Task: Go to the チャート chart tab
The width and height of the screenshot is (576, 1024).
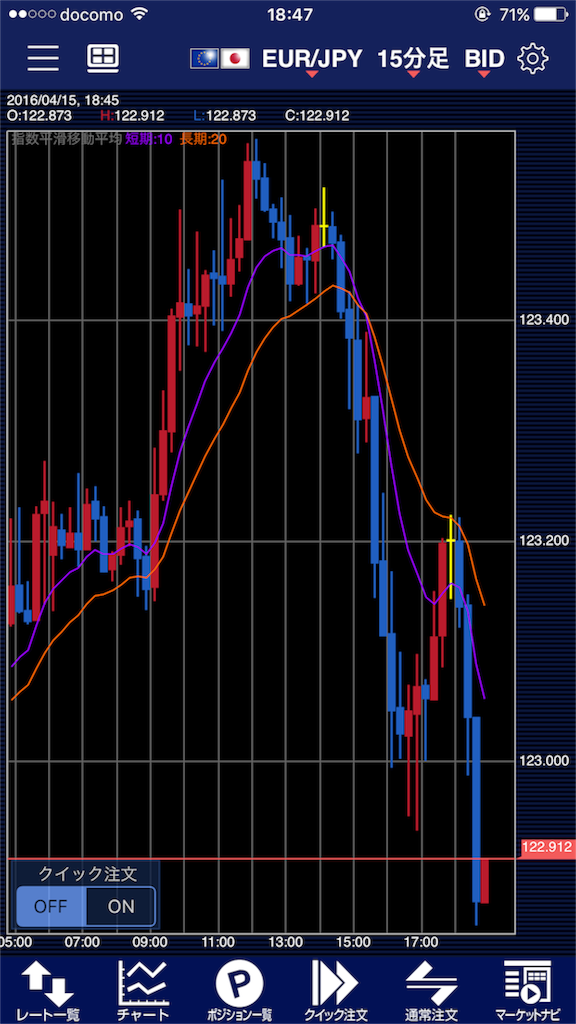Action: tap(144, 990)
